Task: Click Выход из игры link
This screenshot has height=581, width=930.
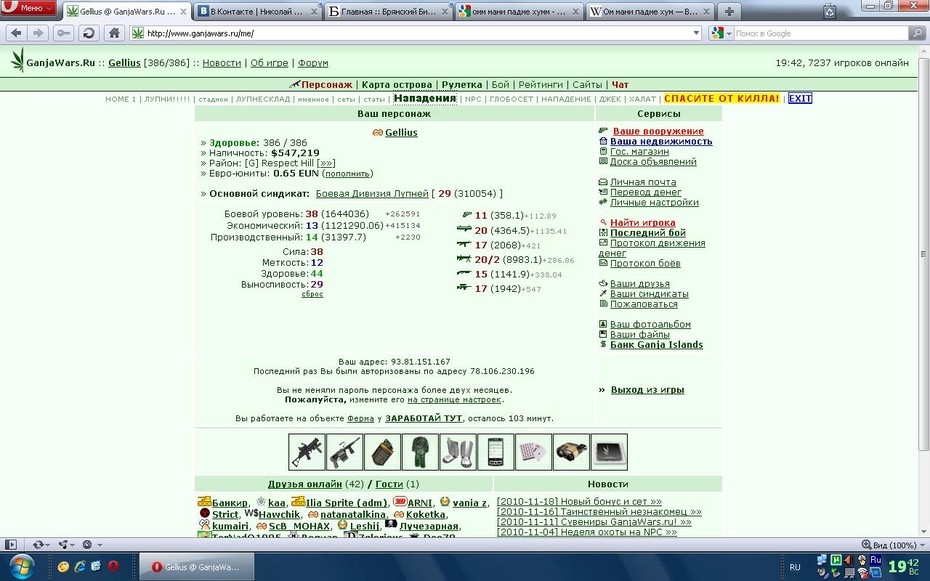Action: point(647,390)
